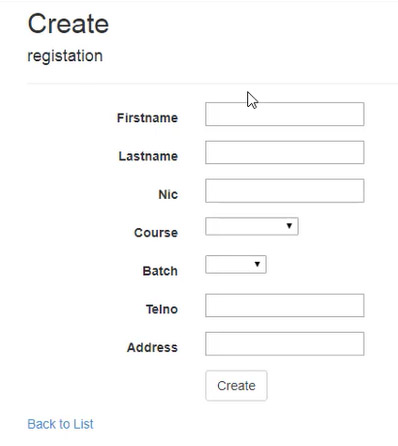This screenshot has height=446, width=398.
Task: Click the Telno field label
Action: [x=162, y=309]
